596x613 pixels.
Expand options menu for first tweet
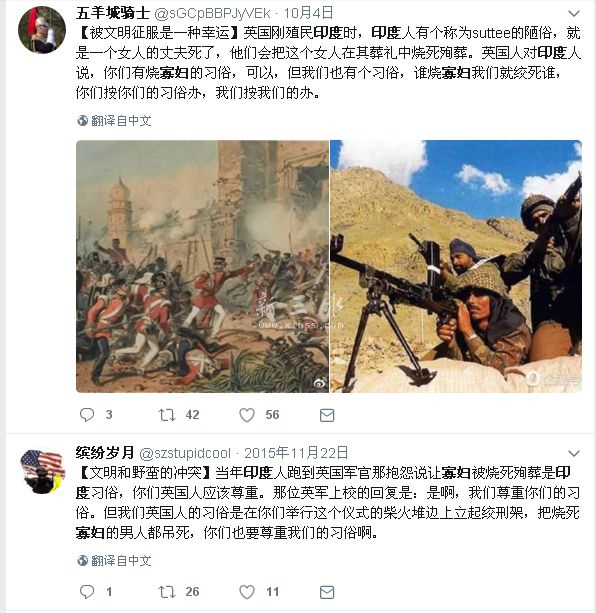coord(573,14)
